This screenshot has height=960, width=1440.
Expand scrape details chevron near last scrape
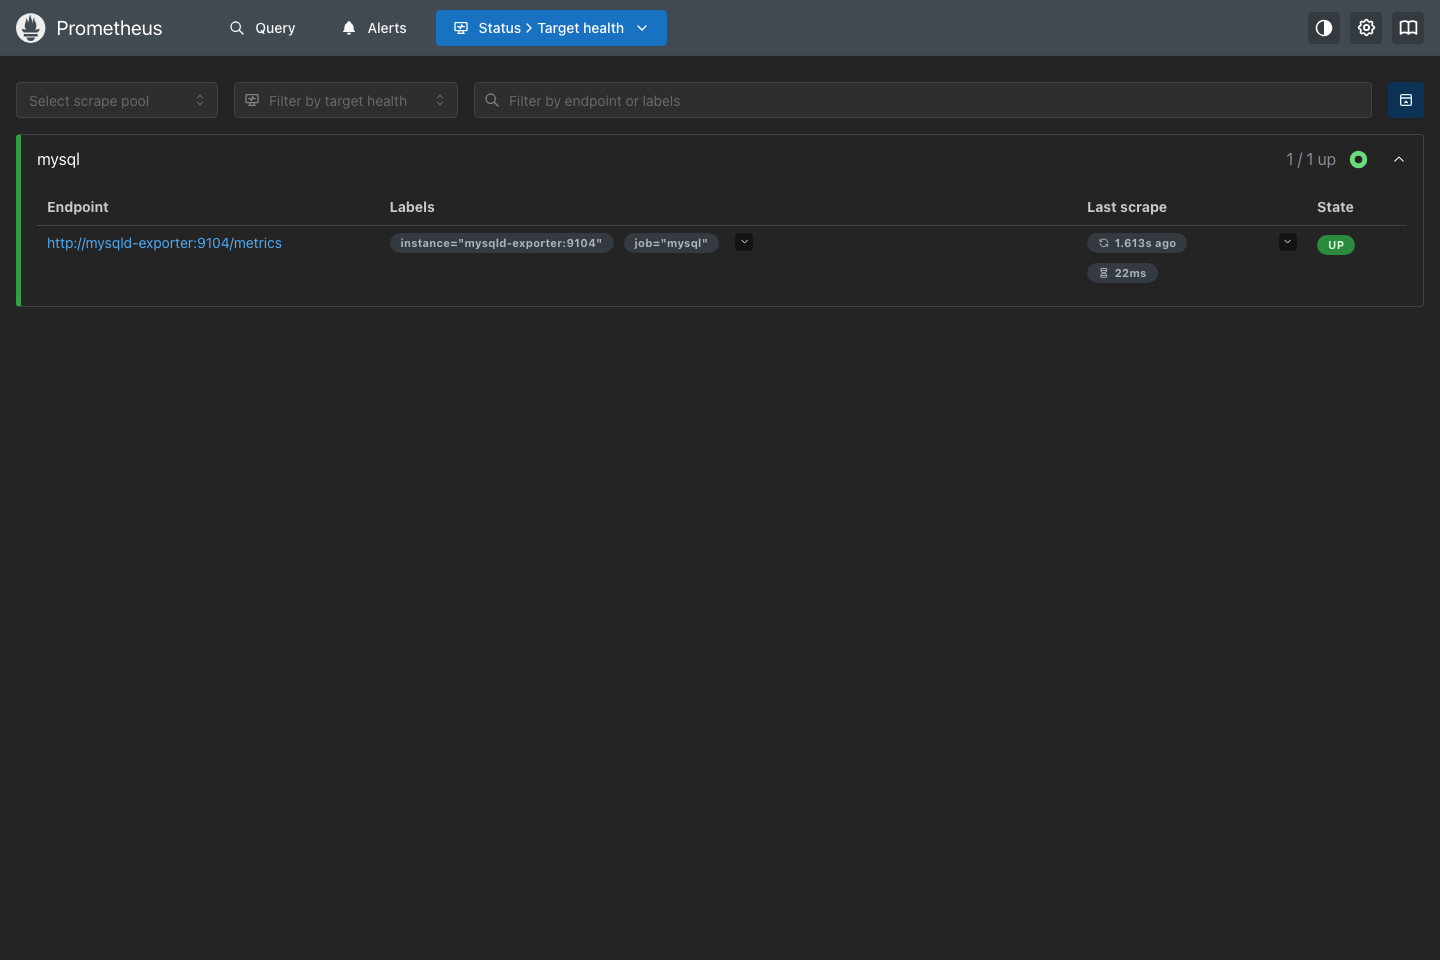click(1288, 242)
